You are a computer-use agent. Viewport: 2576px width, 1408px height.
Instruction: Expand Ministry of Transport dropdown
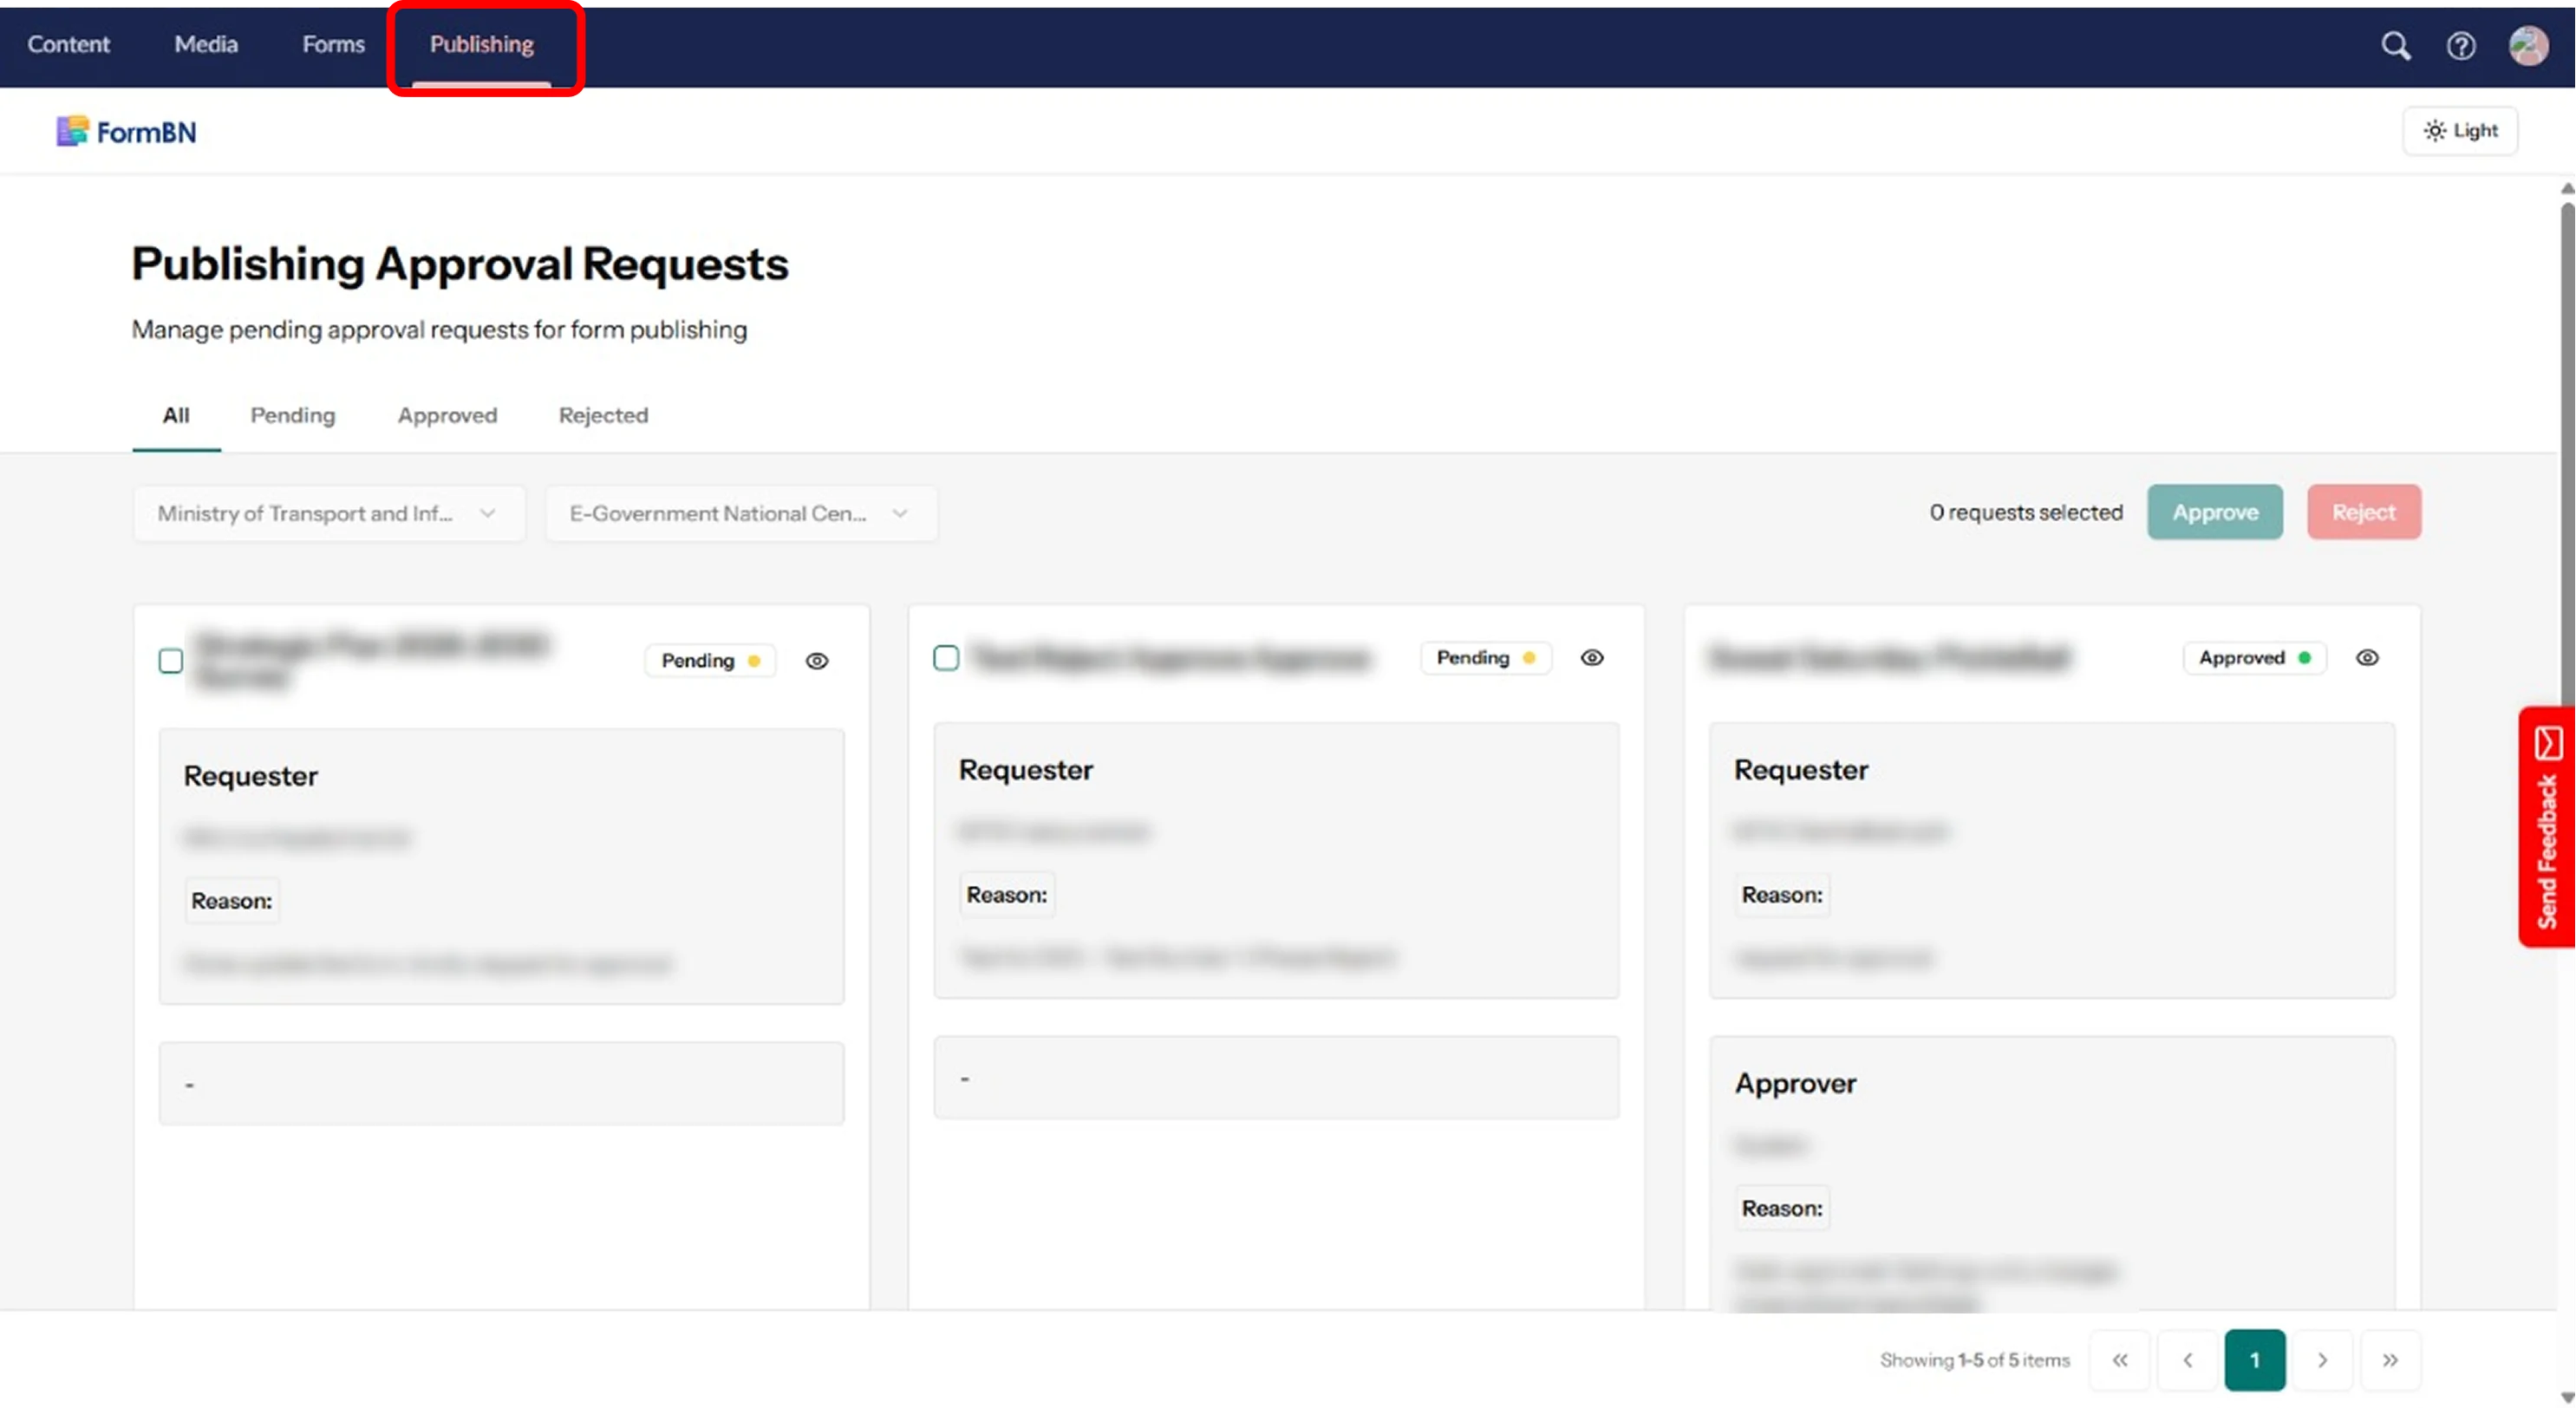pyautogui.click(x=328, y=513)
